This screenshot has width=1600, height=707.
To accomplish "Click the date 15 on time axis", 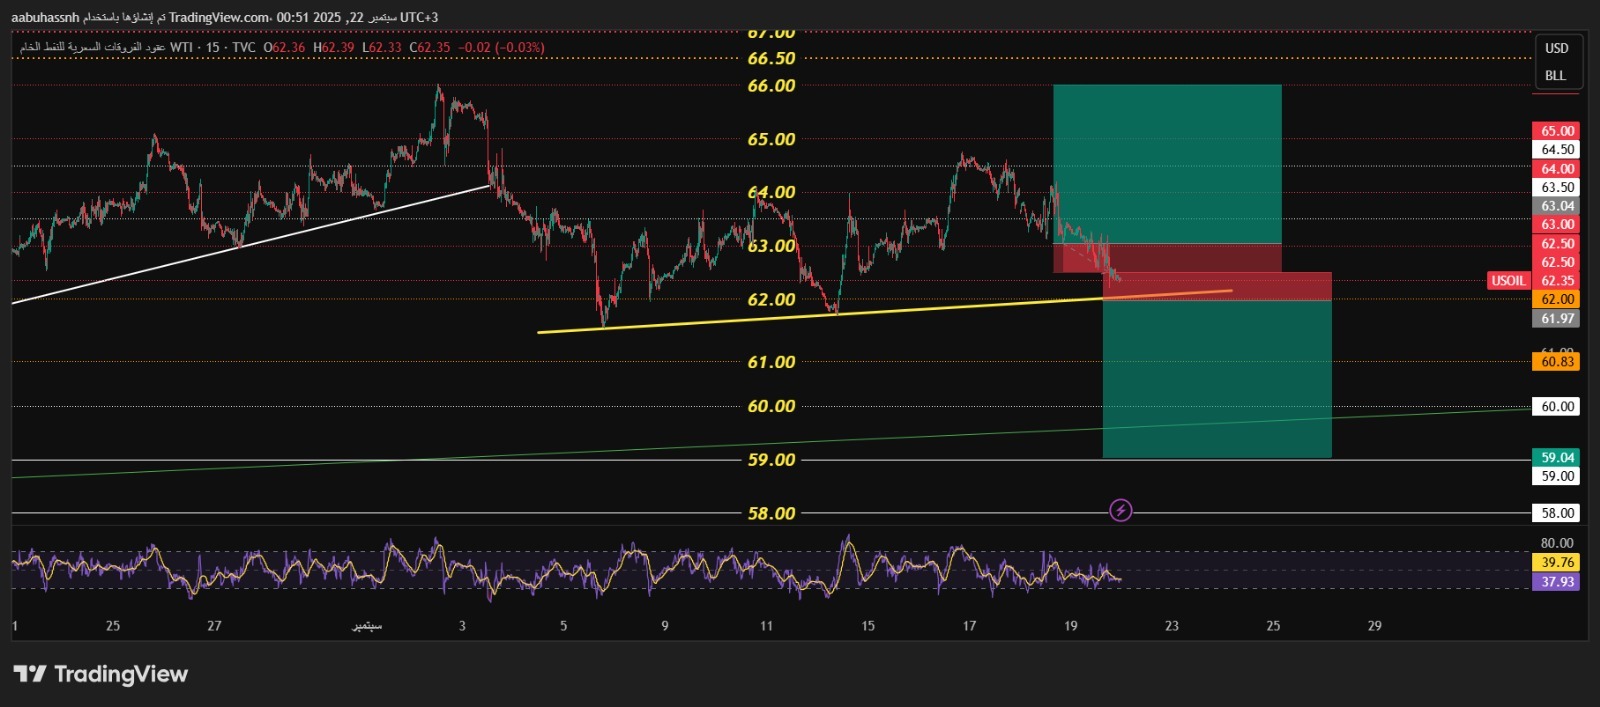I will click(x=867, y=626).
